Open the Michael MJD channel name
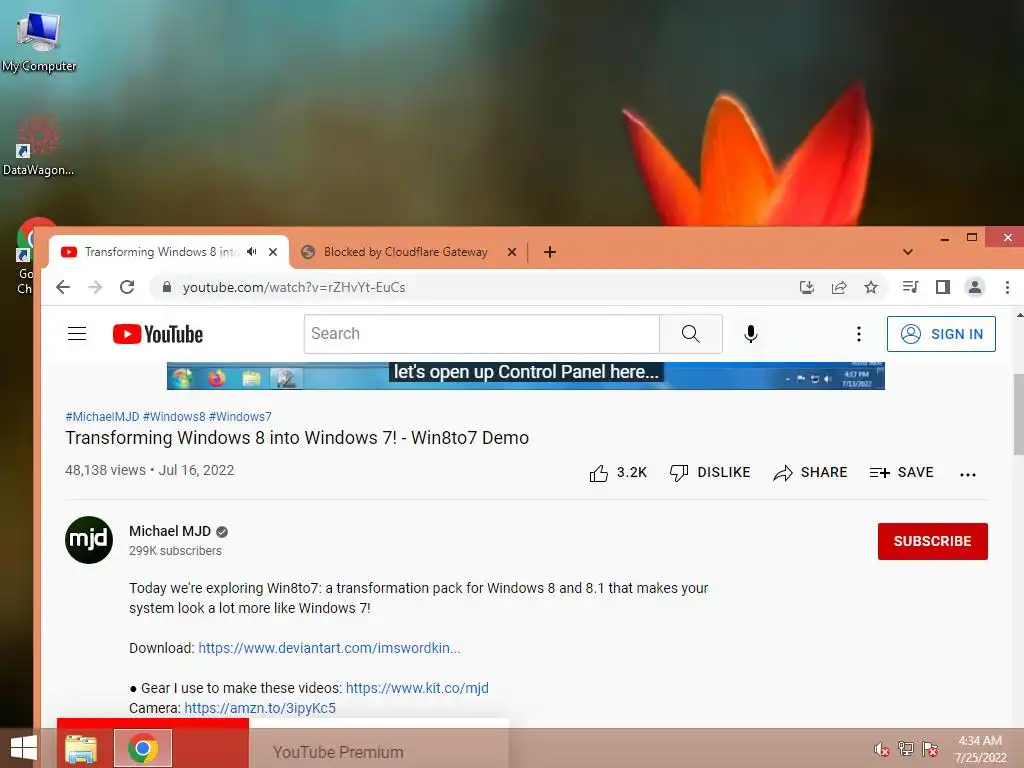 [x=170, y=531]
